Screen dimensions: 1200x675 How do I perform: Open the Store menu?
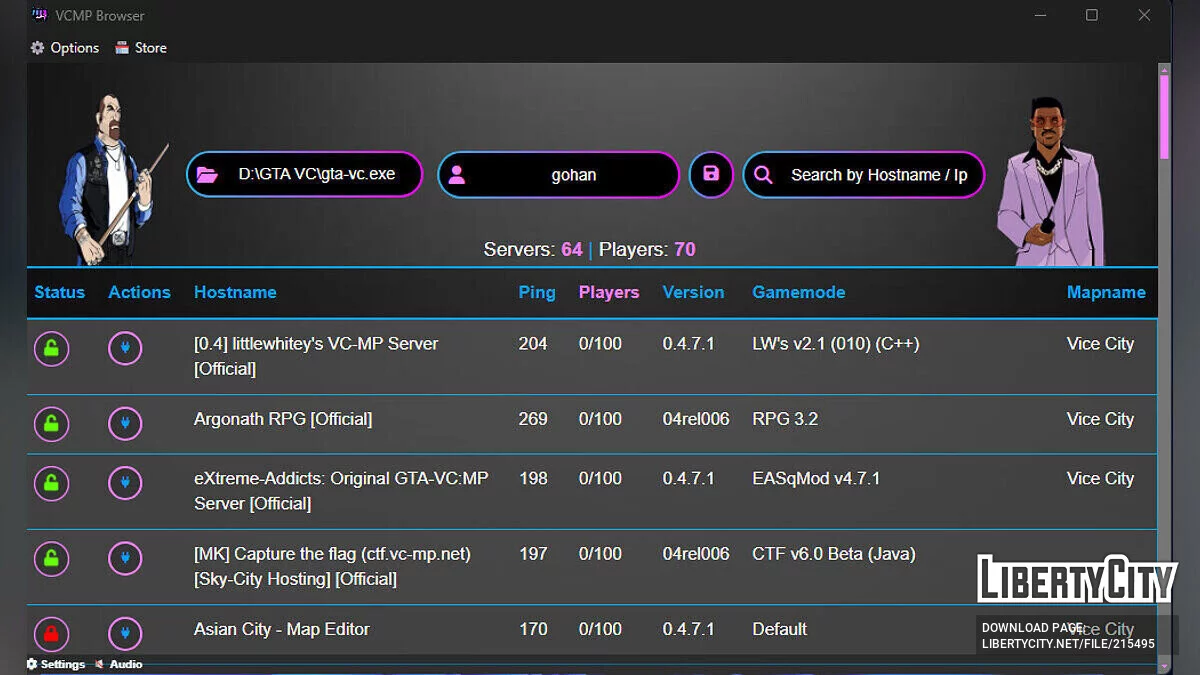tap(141, 48)
